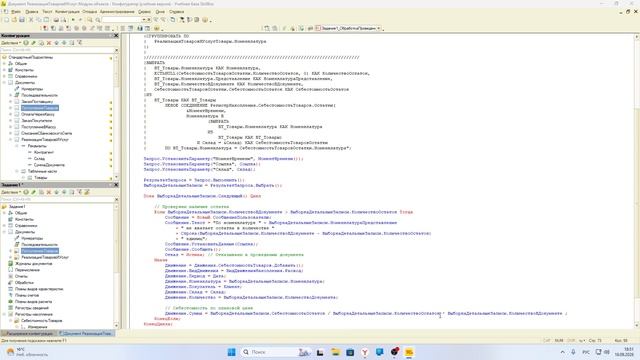Open the Правка menu
Screen dimensions: 640x360
pos(31,11)
